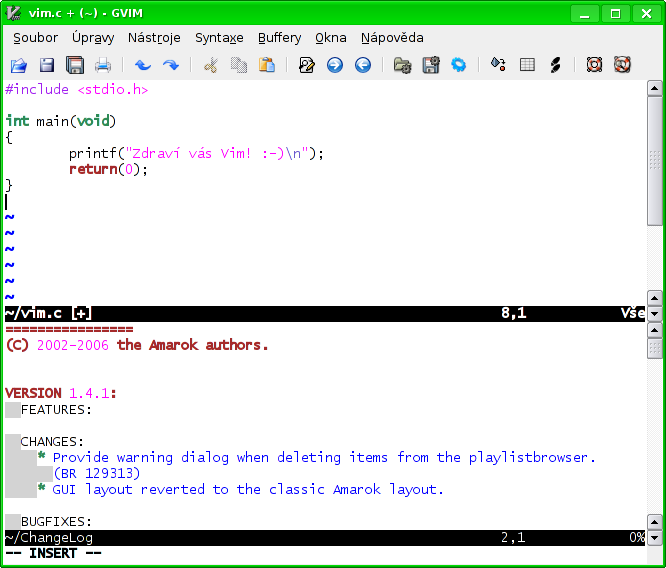This screenshot has height=568, width=666.
Task: Click the ~/ChangeLog status line
Action: 325,538
